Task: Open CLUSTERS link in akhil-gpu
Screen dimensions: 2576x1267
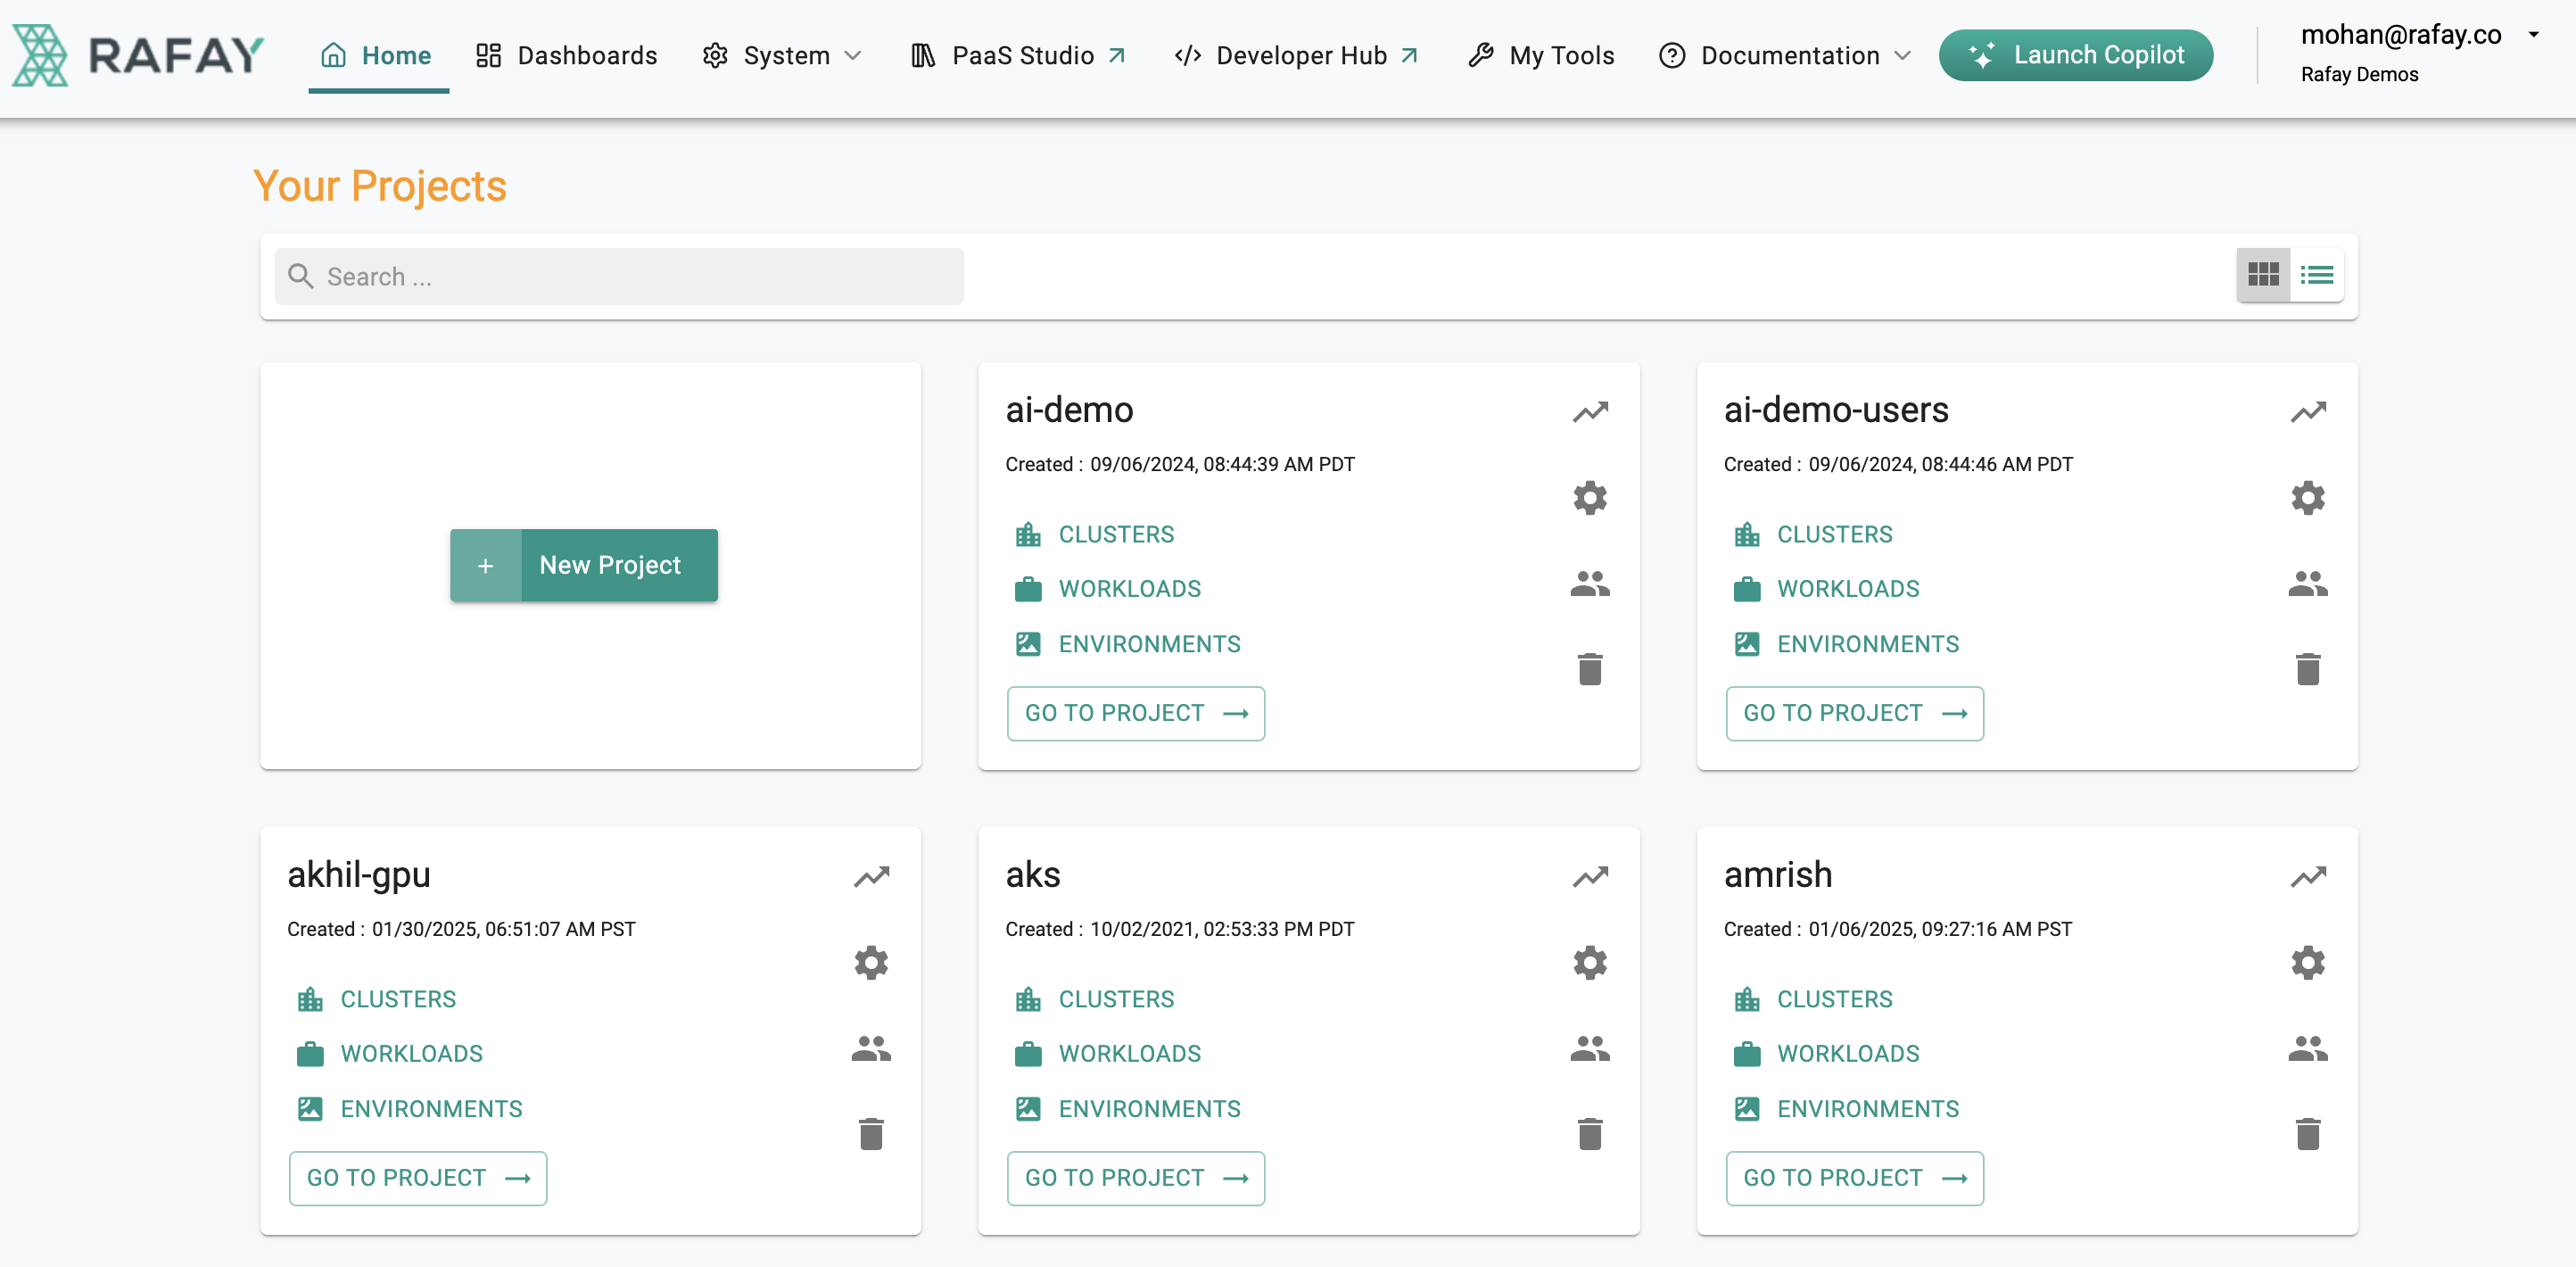Action: tap(376, 999)
